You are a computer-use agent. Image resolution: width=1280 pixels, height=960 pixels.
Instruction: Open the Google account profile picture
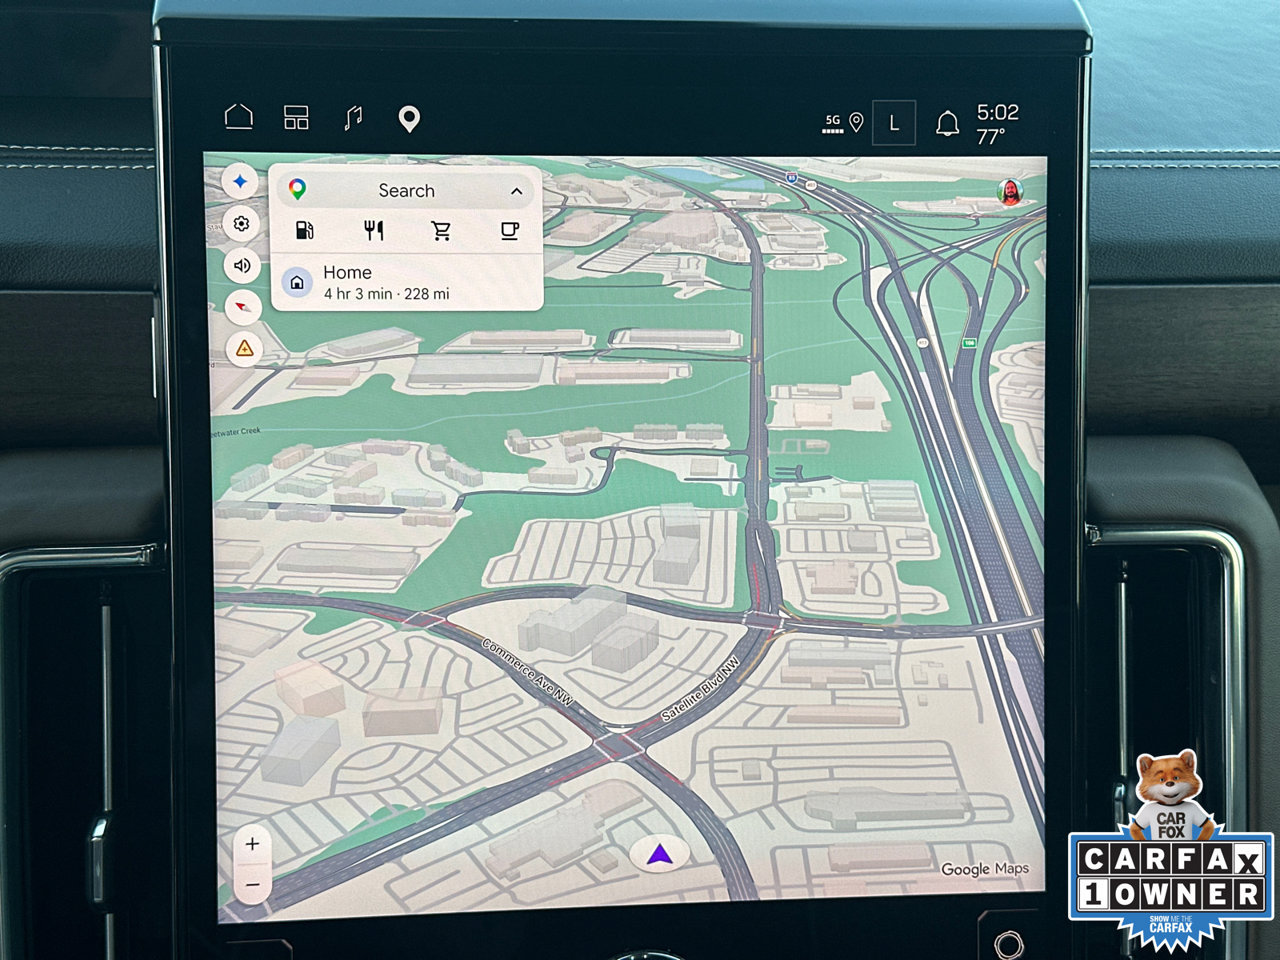click(x=1012, y=192)
